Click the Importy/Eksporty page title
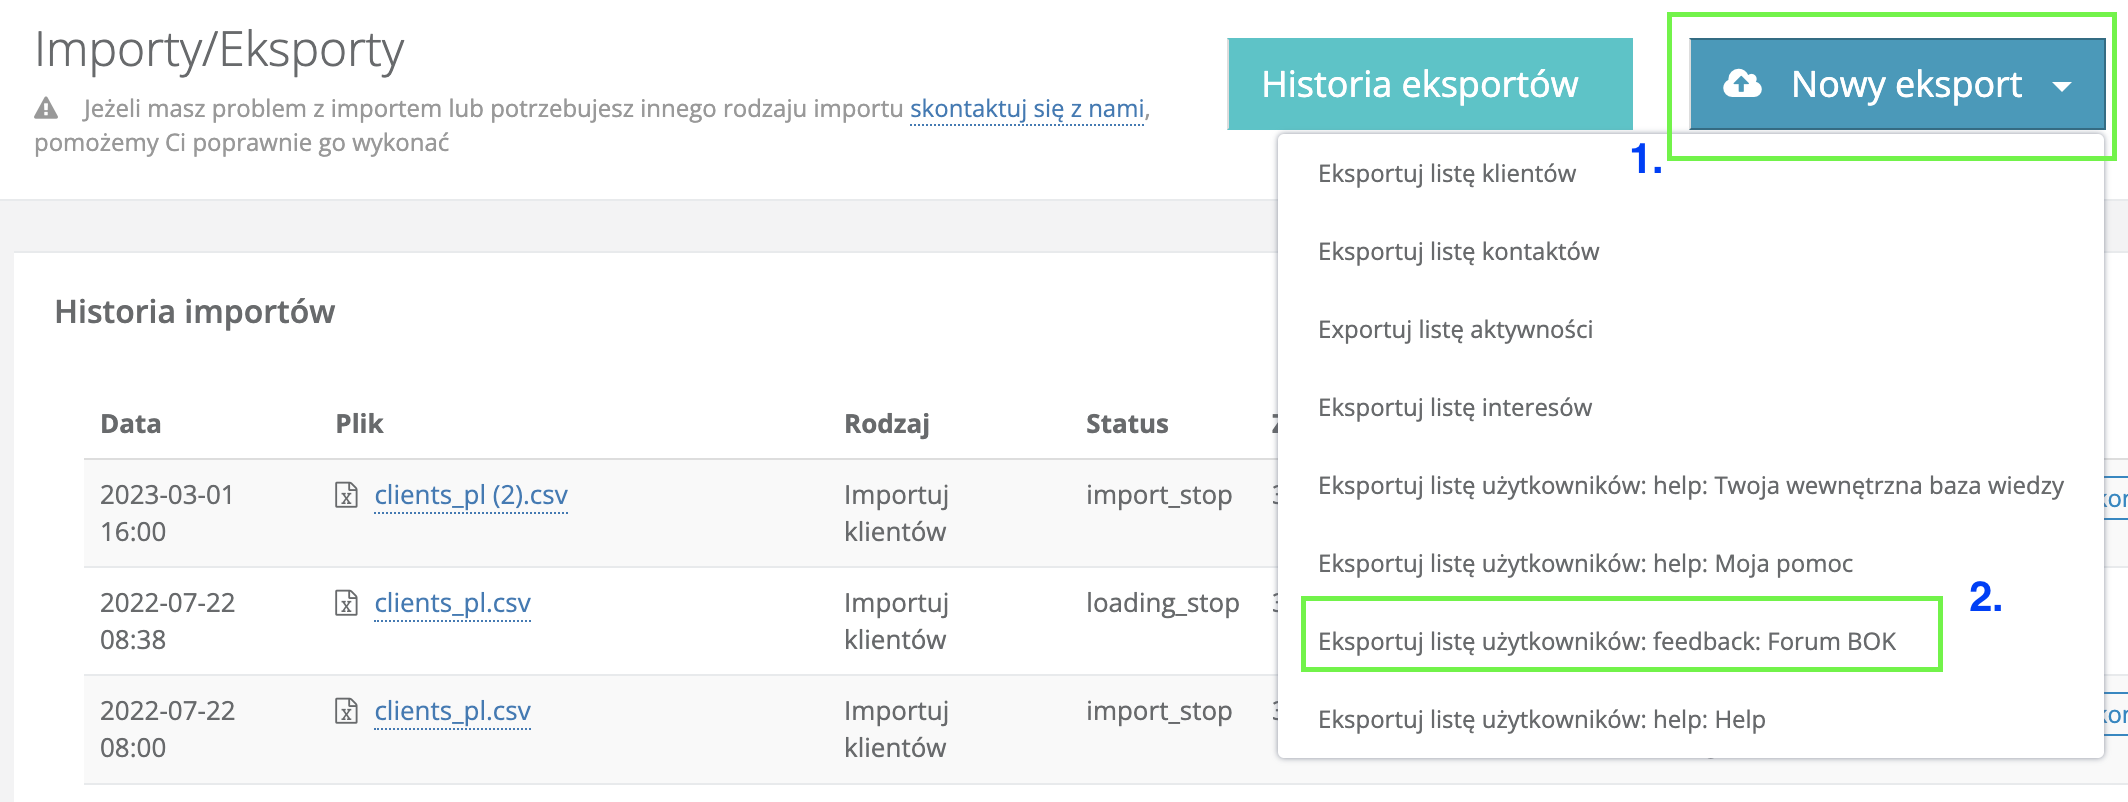This screenshot has width=2128, height=802. coord(219,50)
